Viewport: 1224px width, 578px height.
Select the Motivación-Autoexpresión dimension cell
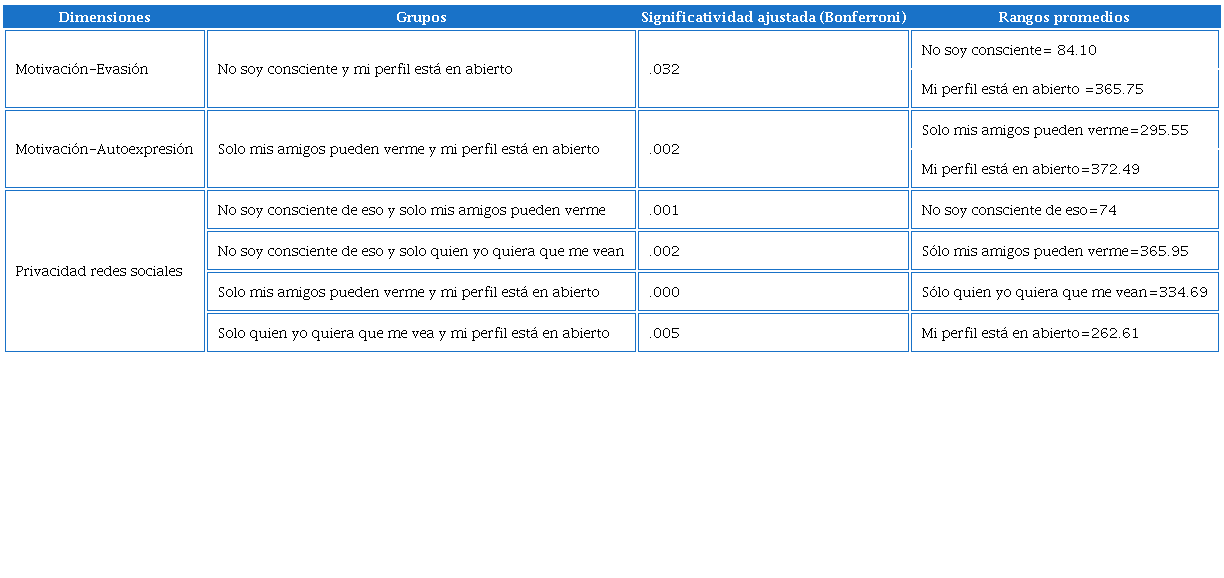tap(104, 149)
